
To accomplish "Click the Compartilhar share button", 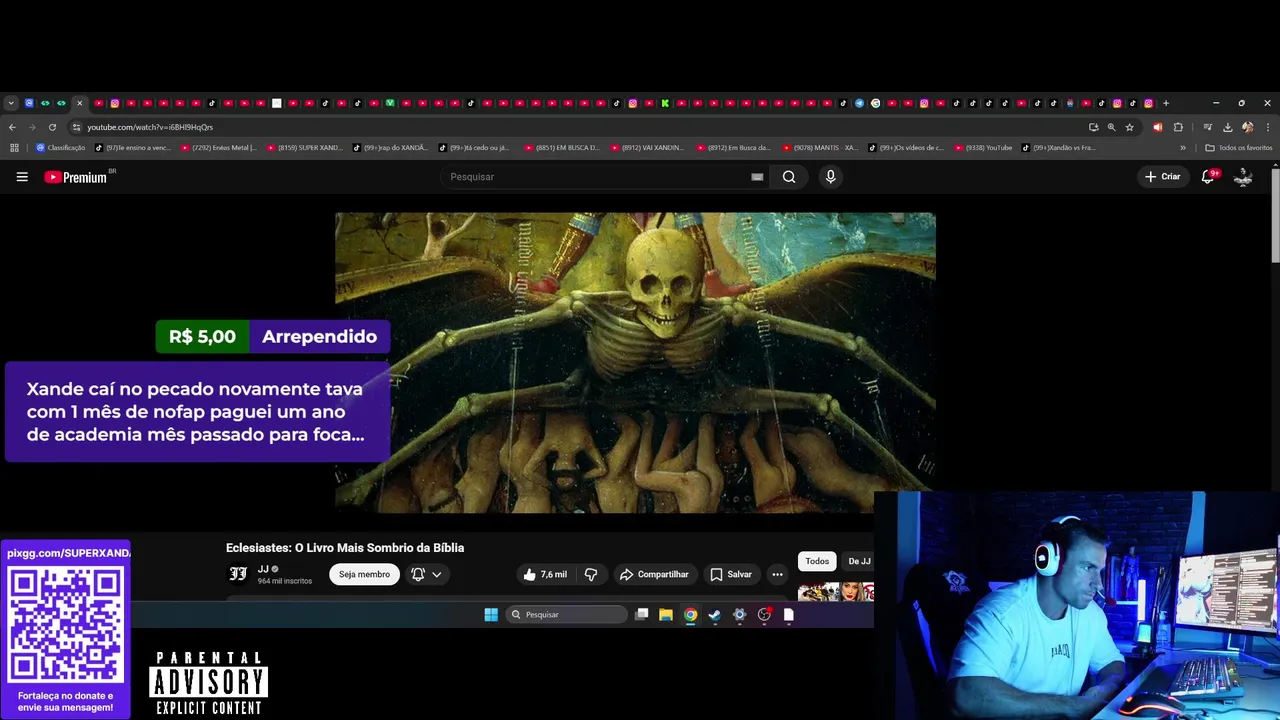I will tap(654, 574).
